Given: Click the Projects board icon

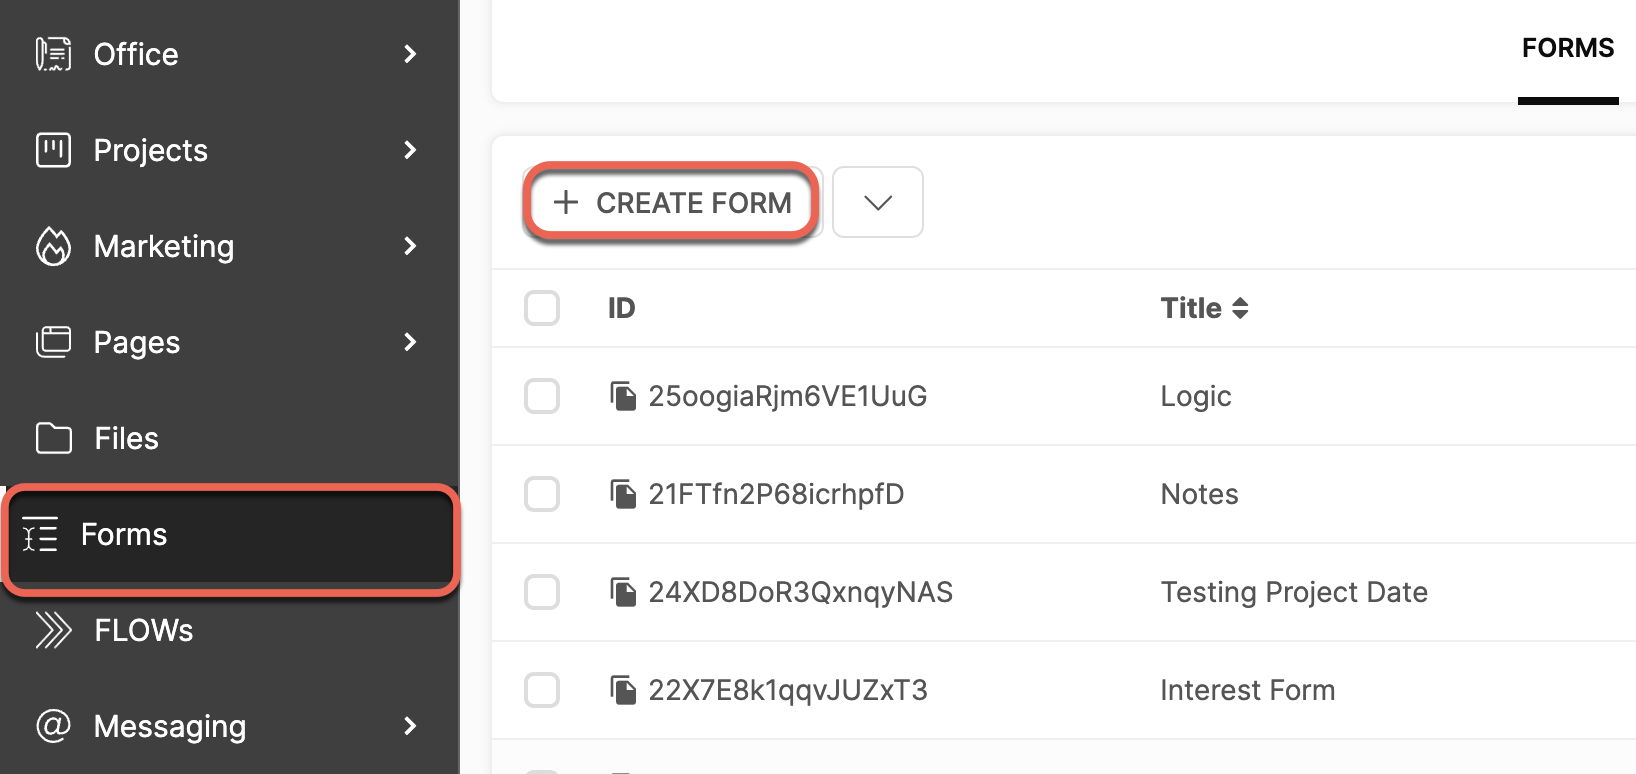Looking at the screenshot, I should pos(53,150).
